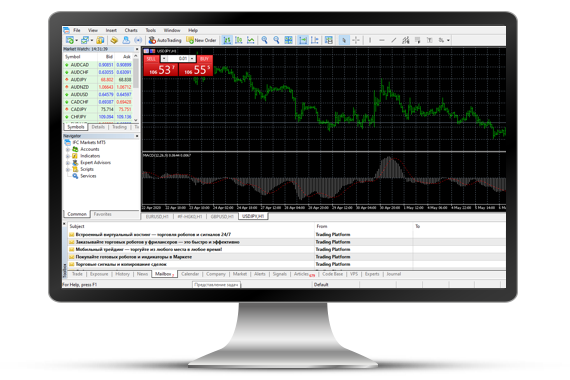Select the equidistant channel tool

(x=406, y=40)
